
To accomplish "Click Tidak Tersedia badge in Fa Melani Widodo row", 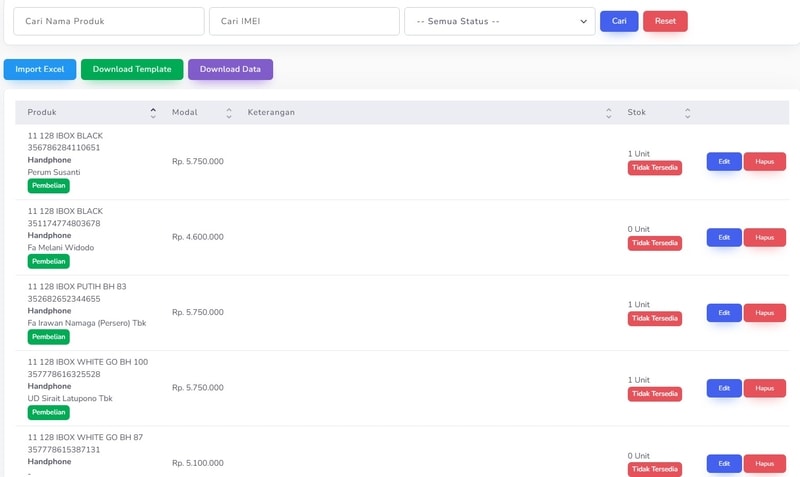I will (655, 243).
